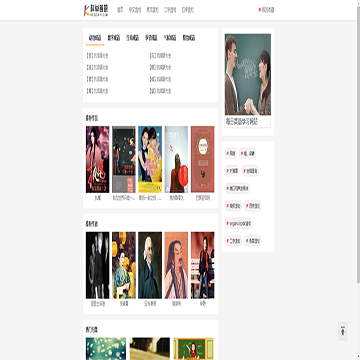This screenshot has height=360, width=360.
Task: Open the teal bokeh lights thumbnail
Action: pos(106,349)
